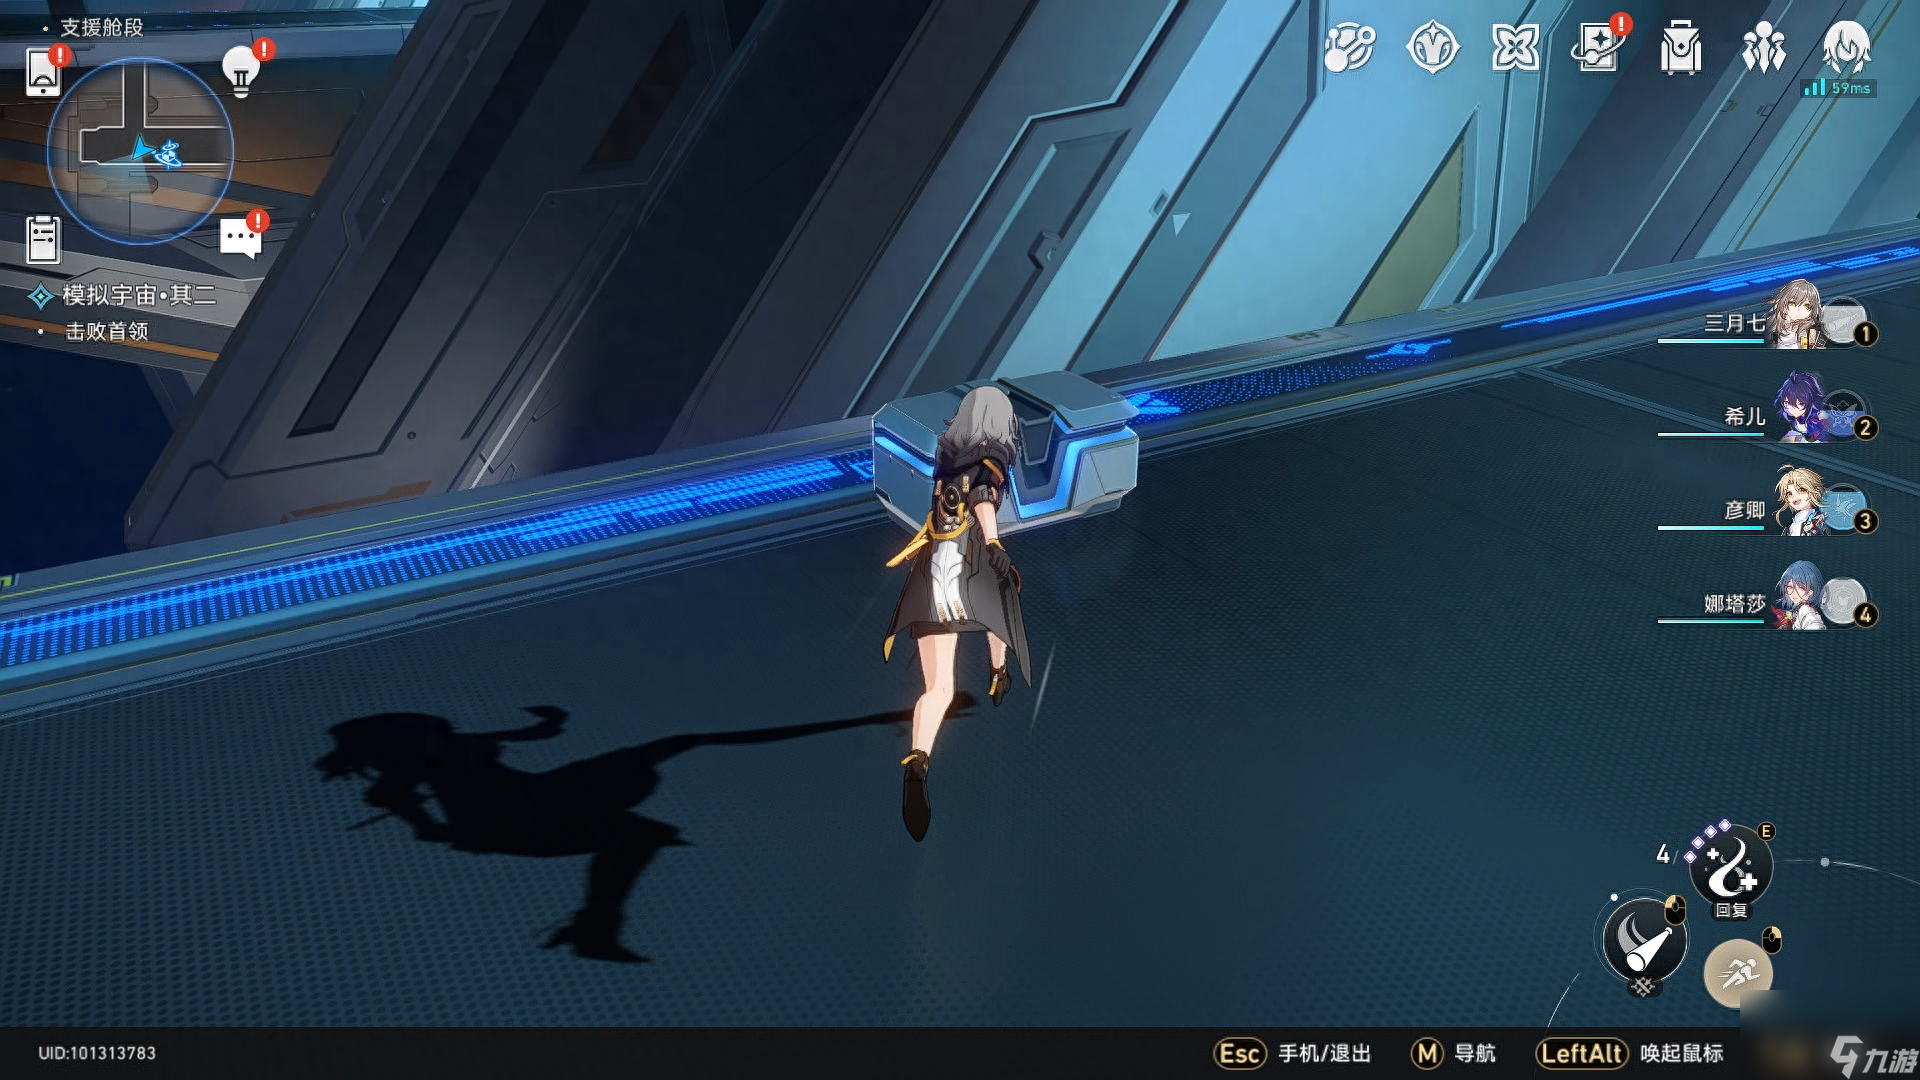1920x1080 pixels.
Task: Click the LeftAlt 唤起鼠标 hint
Action: 1630,1053
